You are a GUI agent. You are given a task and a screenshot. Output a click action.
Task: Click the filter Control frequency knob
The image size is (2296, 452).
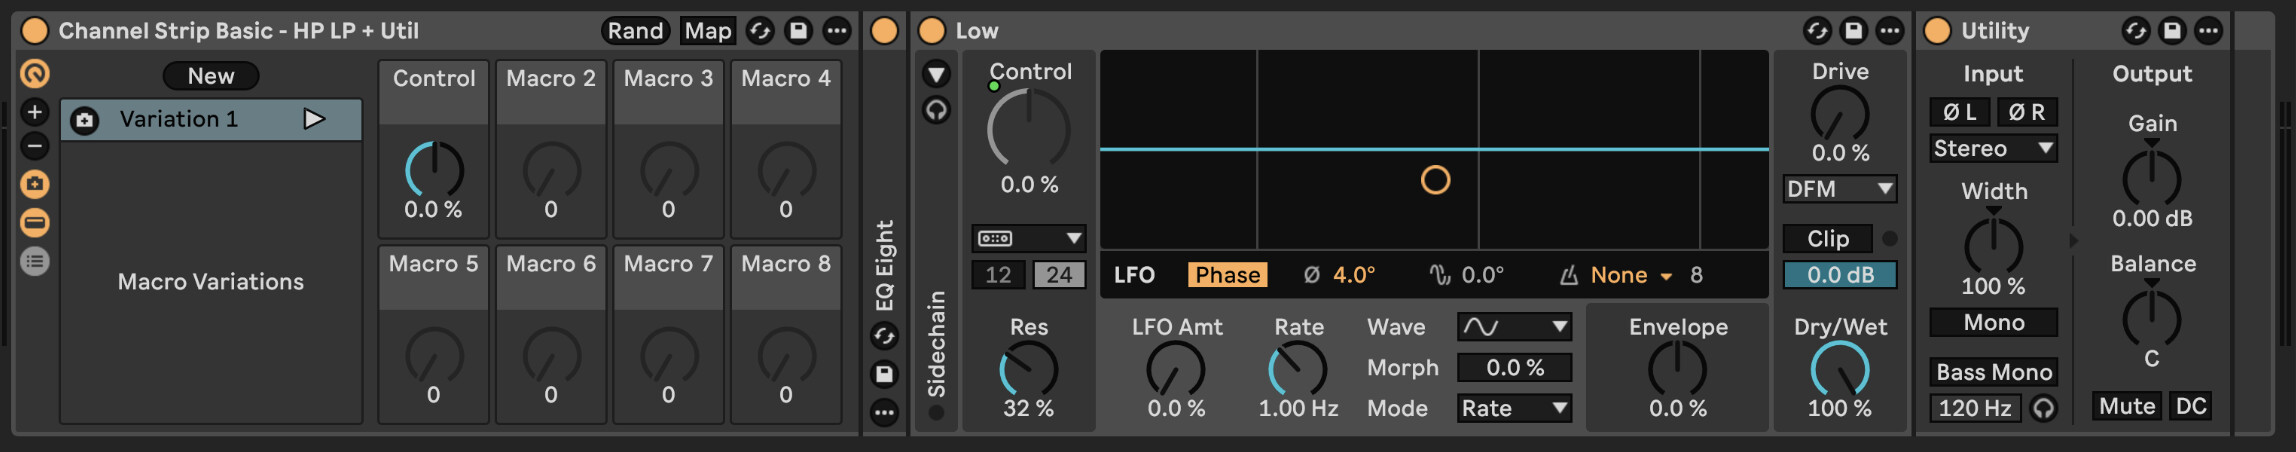point(1029,128)
